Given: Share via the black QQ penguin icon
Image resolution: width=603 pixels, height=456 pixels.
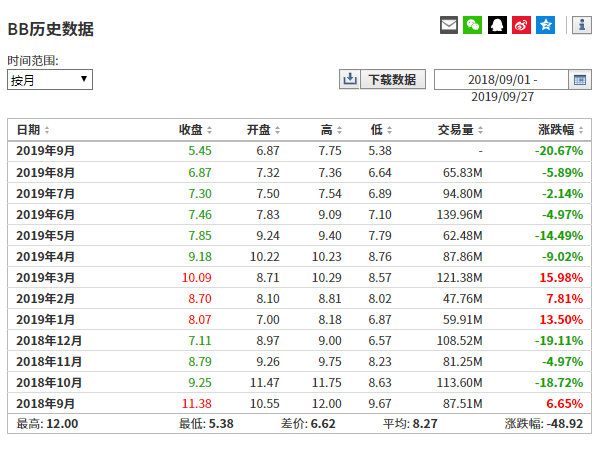Looking at the screenshot, I should (x=497, y=25).
